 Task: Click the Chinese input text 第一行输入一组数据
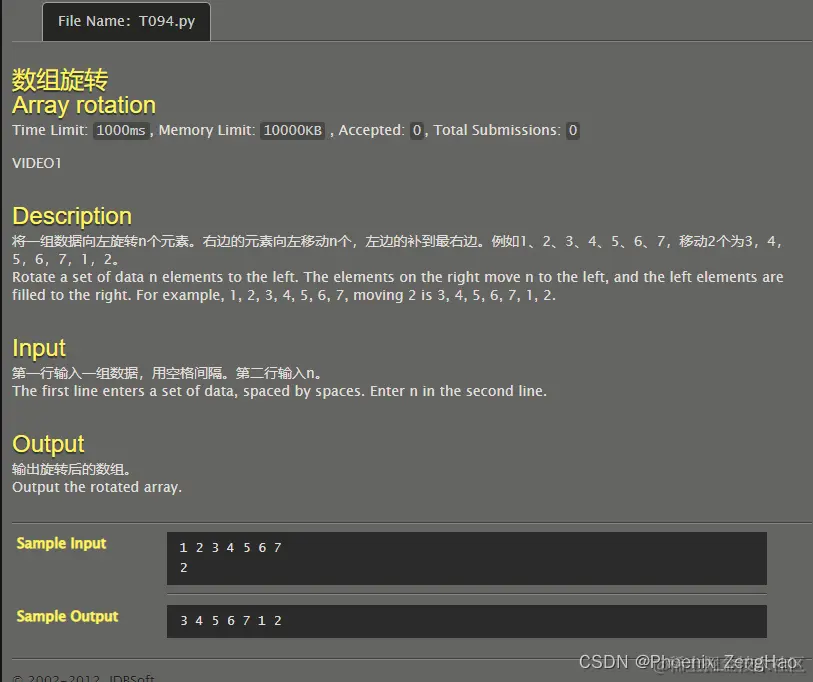[x=75, y=373]
